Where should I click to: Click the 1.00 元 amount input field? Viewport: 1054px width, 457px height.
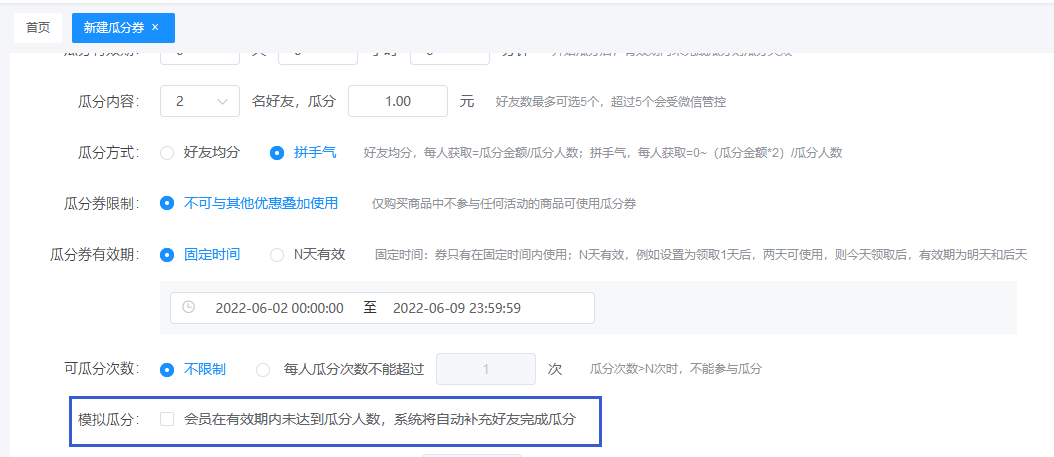click(x=397, y=101)
